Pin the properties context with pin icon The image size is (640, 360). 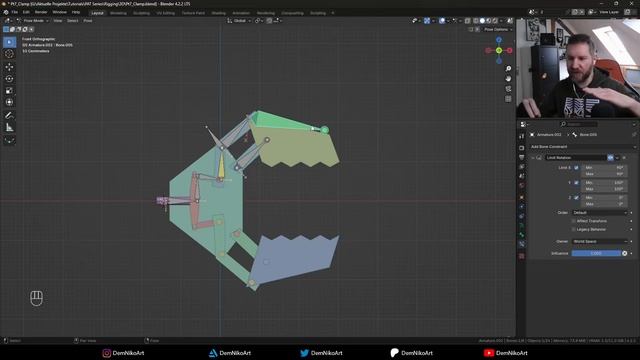tap(634, 134)
